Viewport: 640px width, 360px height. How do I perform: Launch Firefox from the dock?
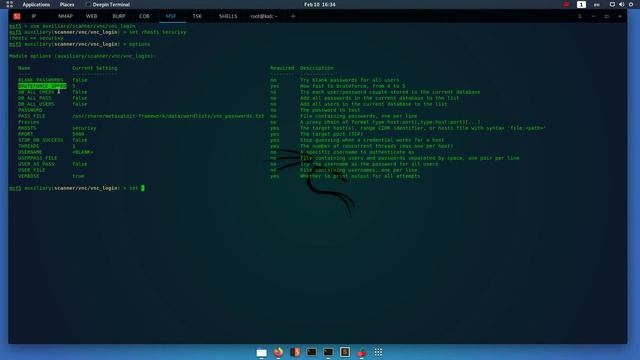pyautogui.click(x=278, y=352)
